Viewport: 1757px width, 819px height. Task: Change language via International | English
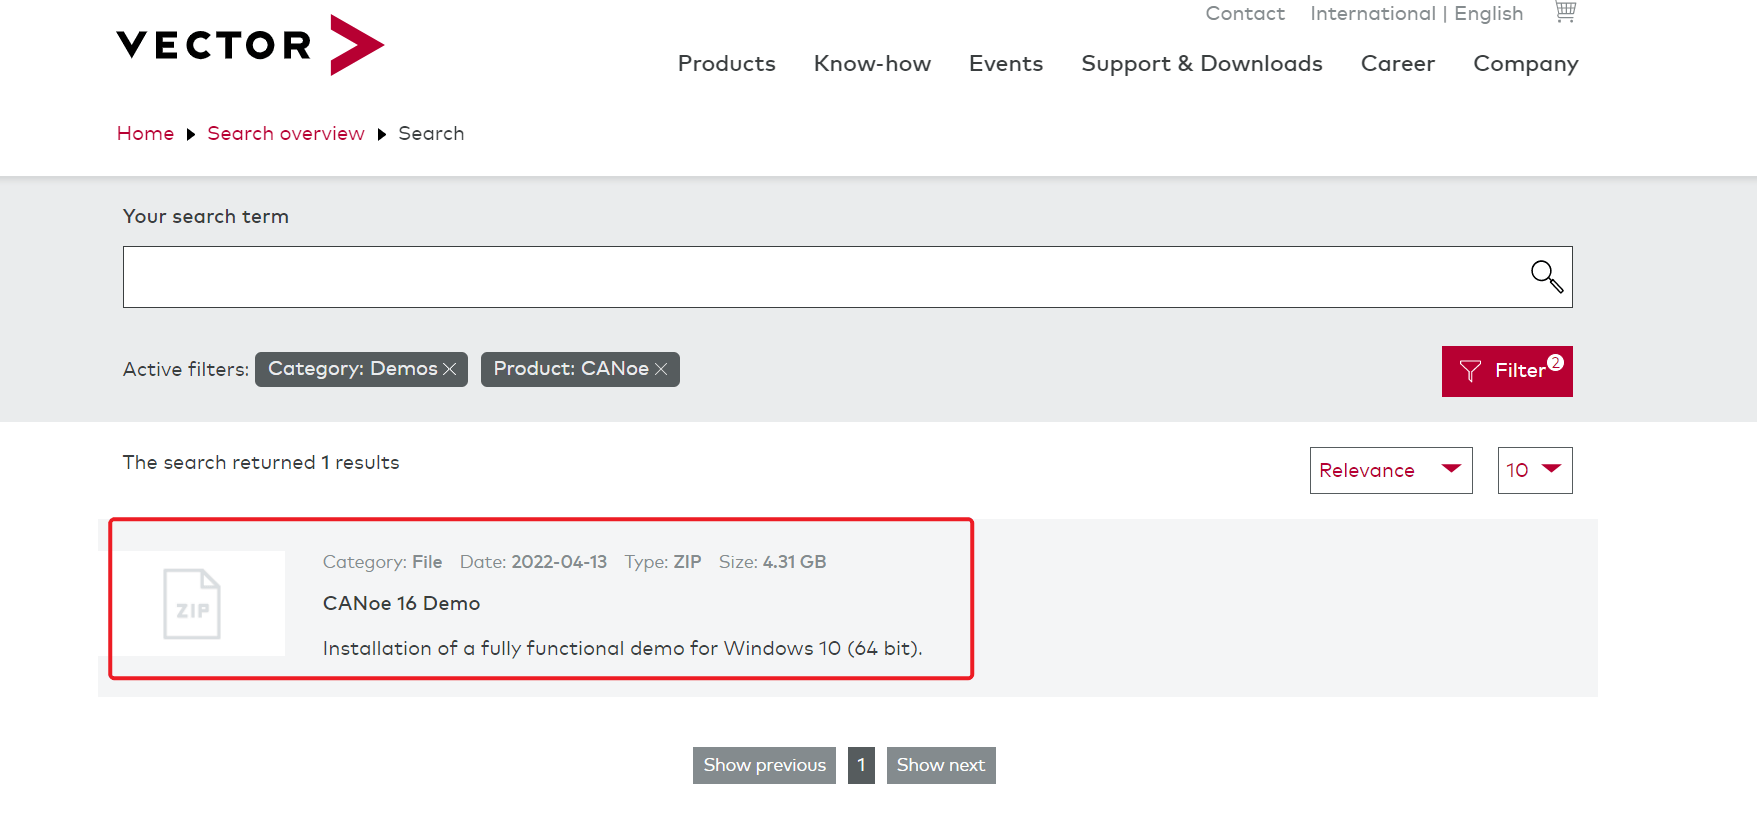[x=1417, y=13]
